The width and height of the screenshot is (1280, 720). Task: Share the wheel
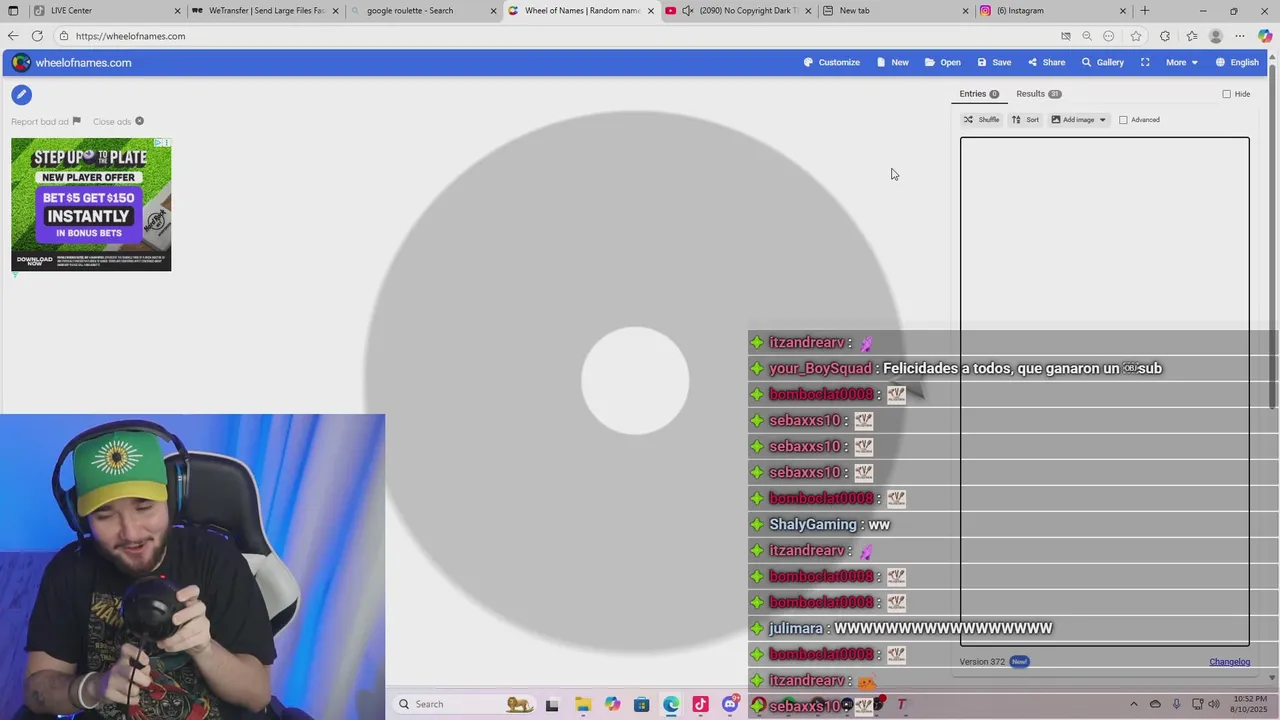tap(1046, 62)
